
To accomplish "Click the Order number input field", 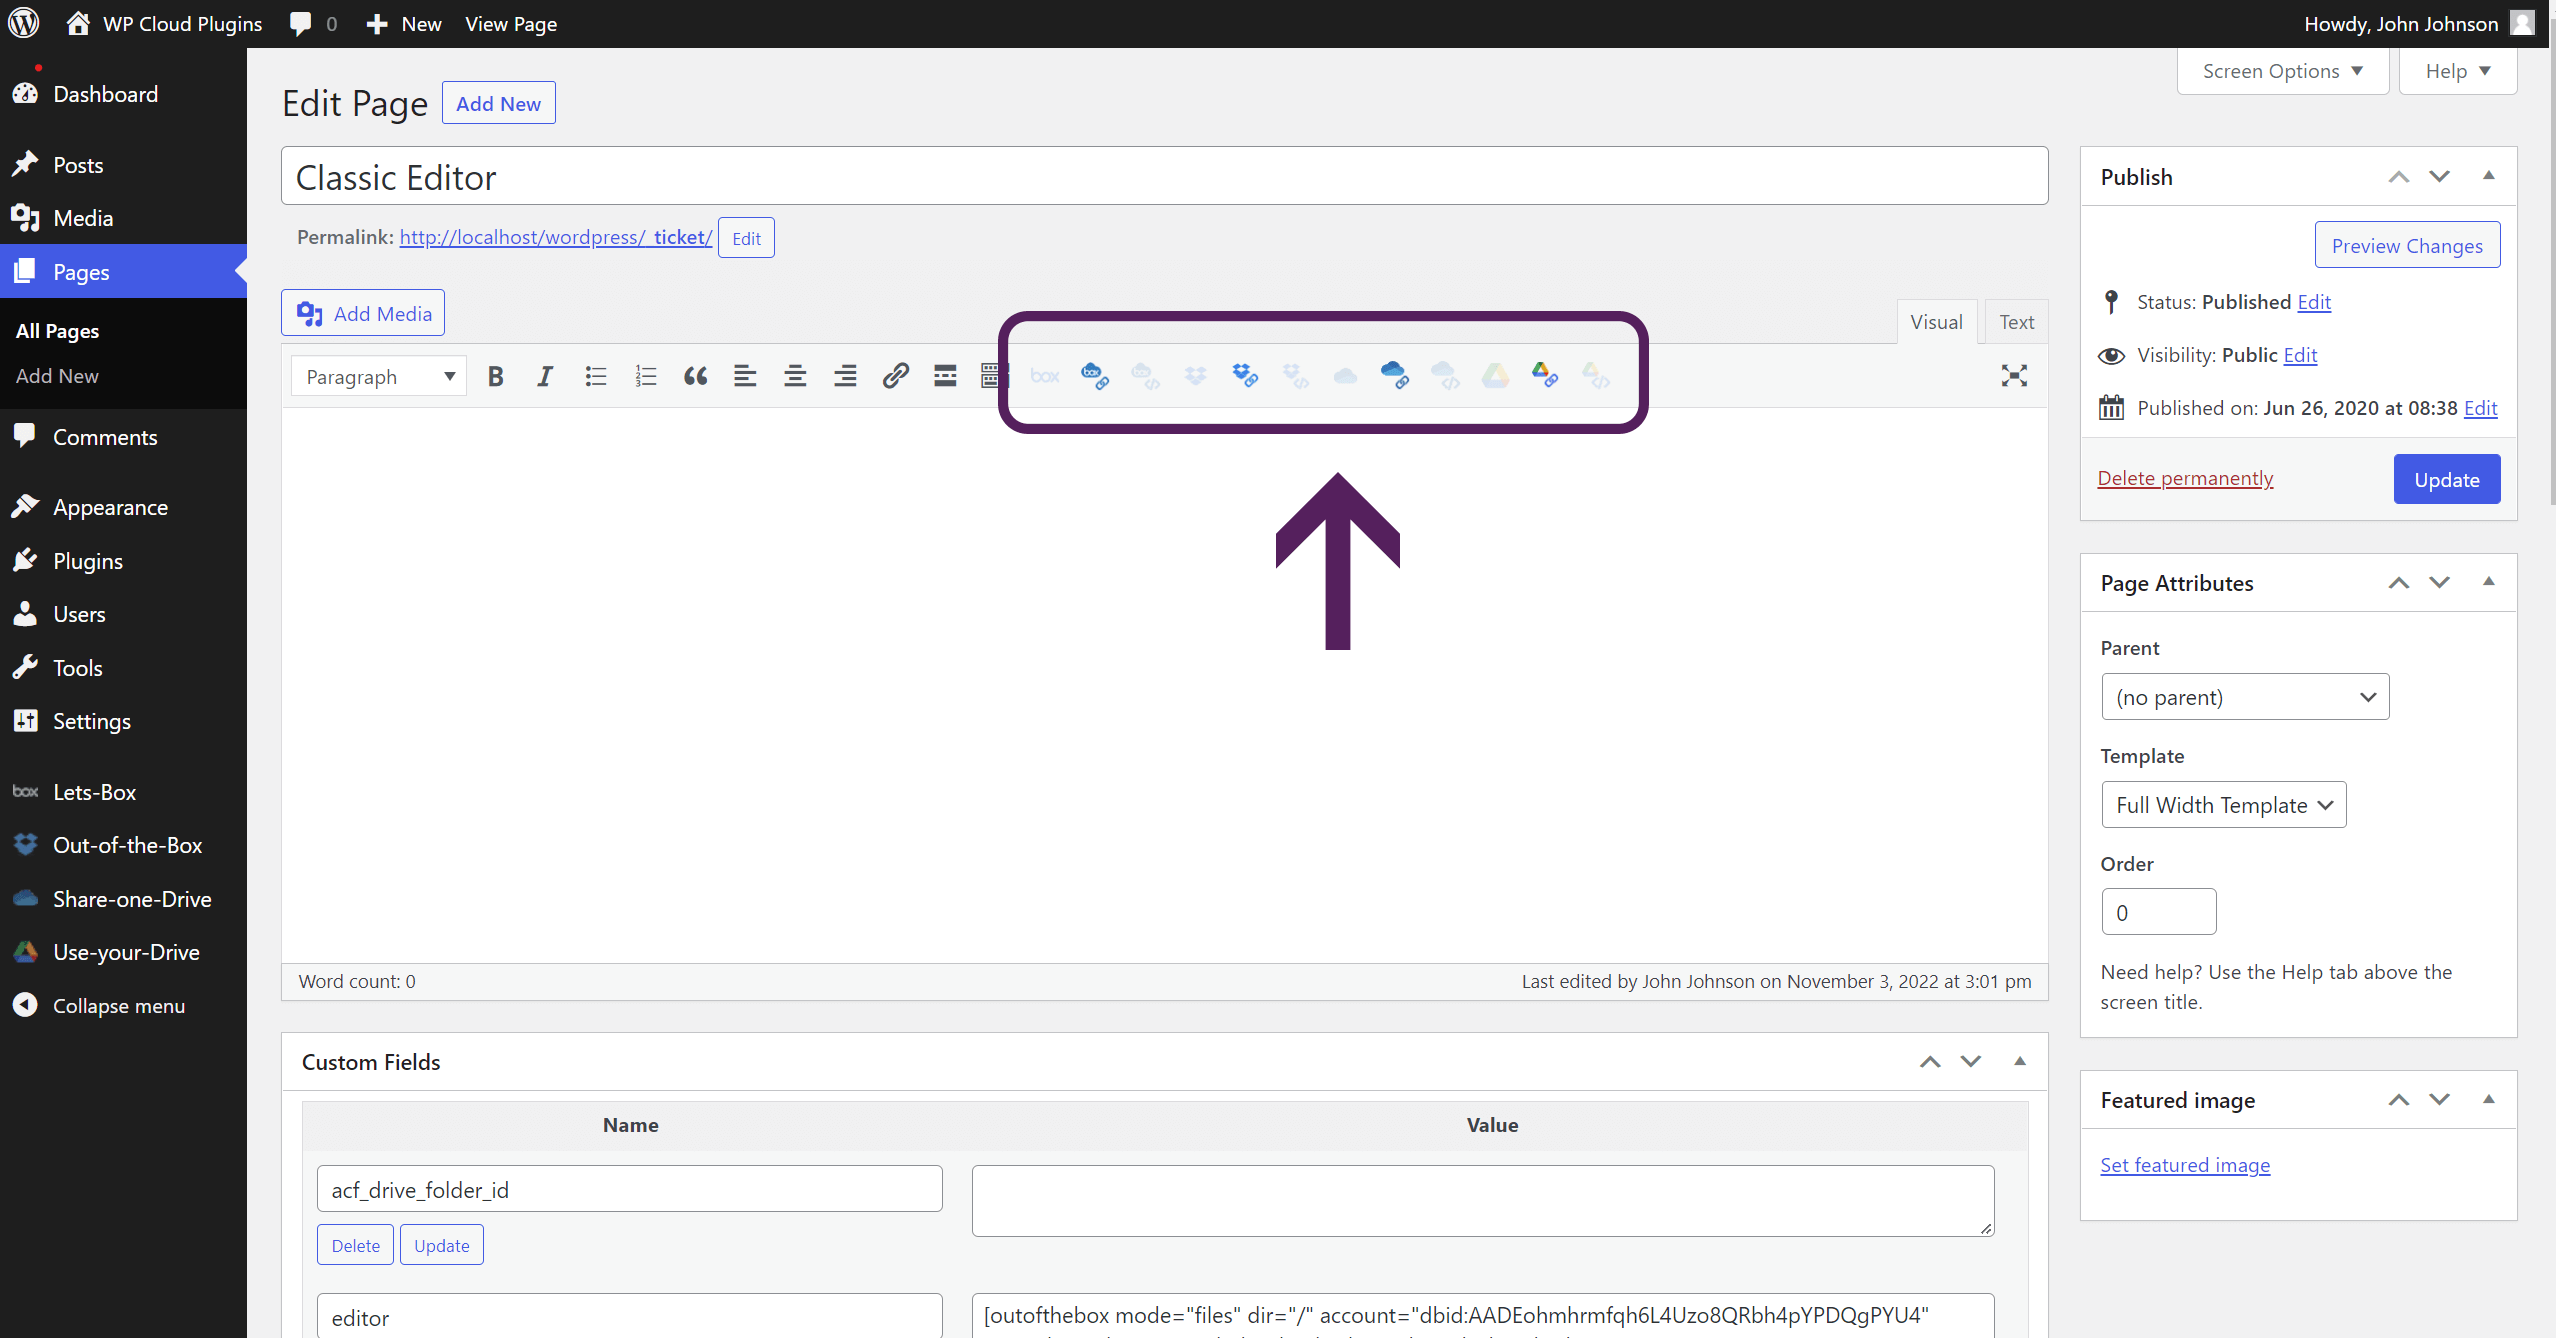I will click(2158, 912).
